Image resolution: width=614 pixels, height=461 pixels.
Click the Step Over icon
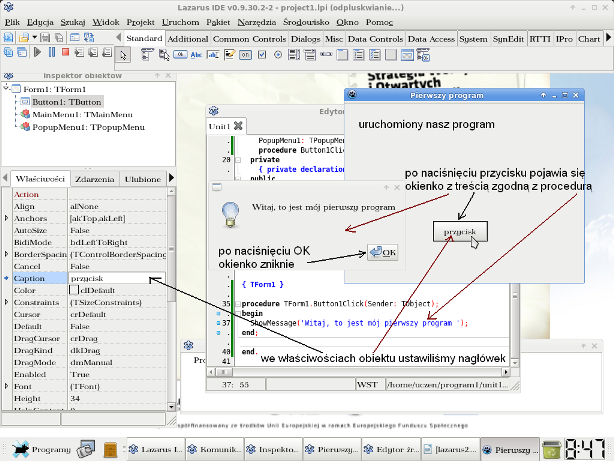pos(93,52)
